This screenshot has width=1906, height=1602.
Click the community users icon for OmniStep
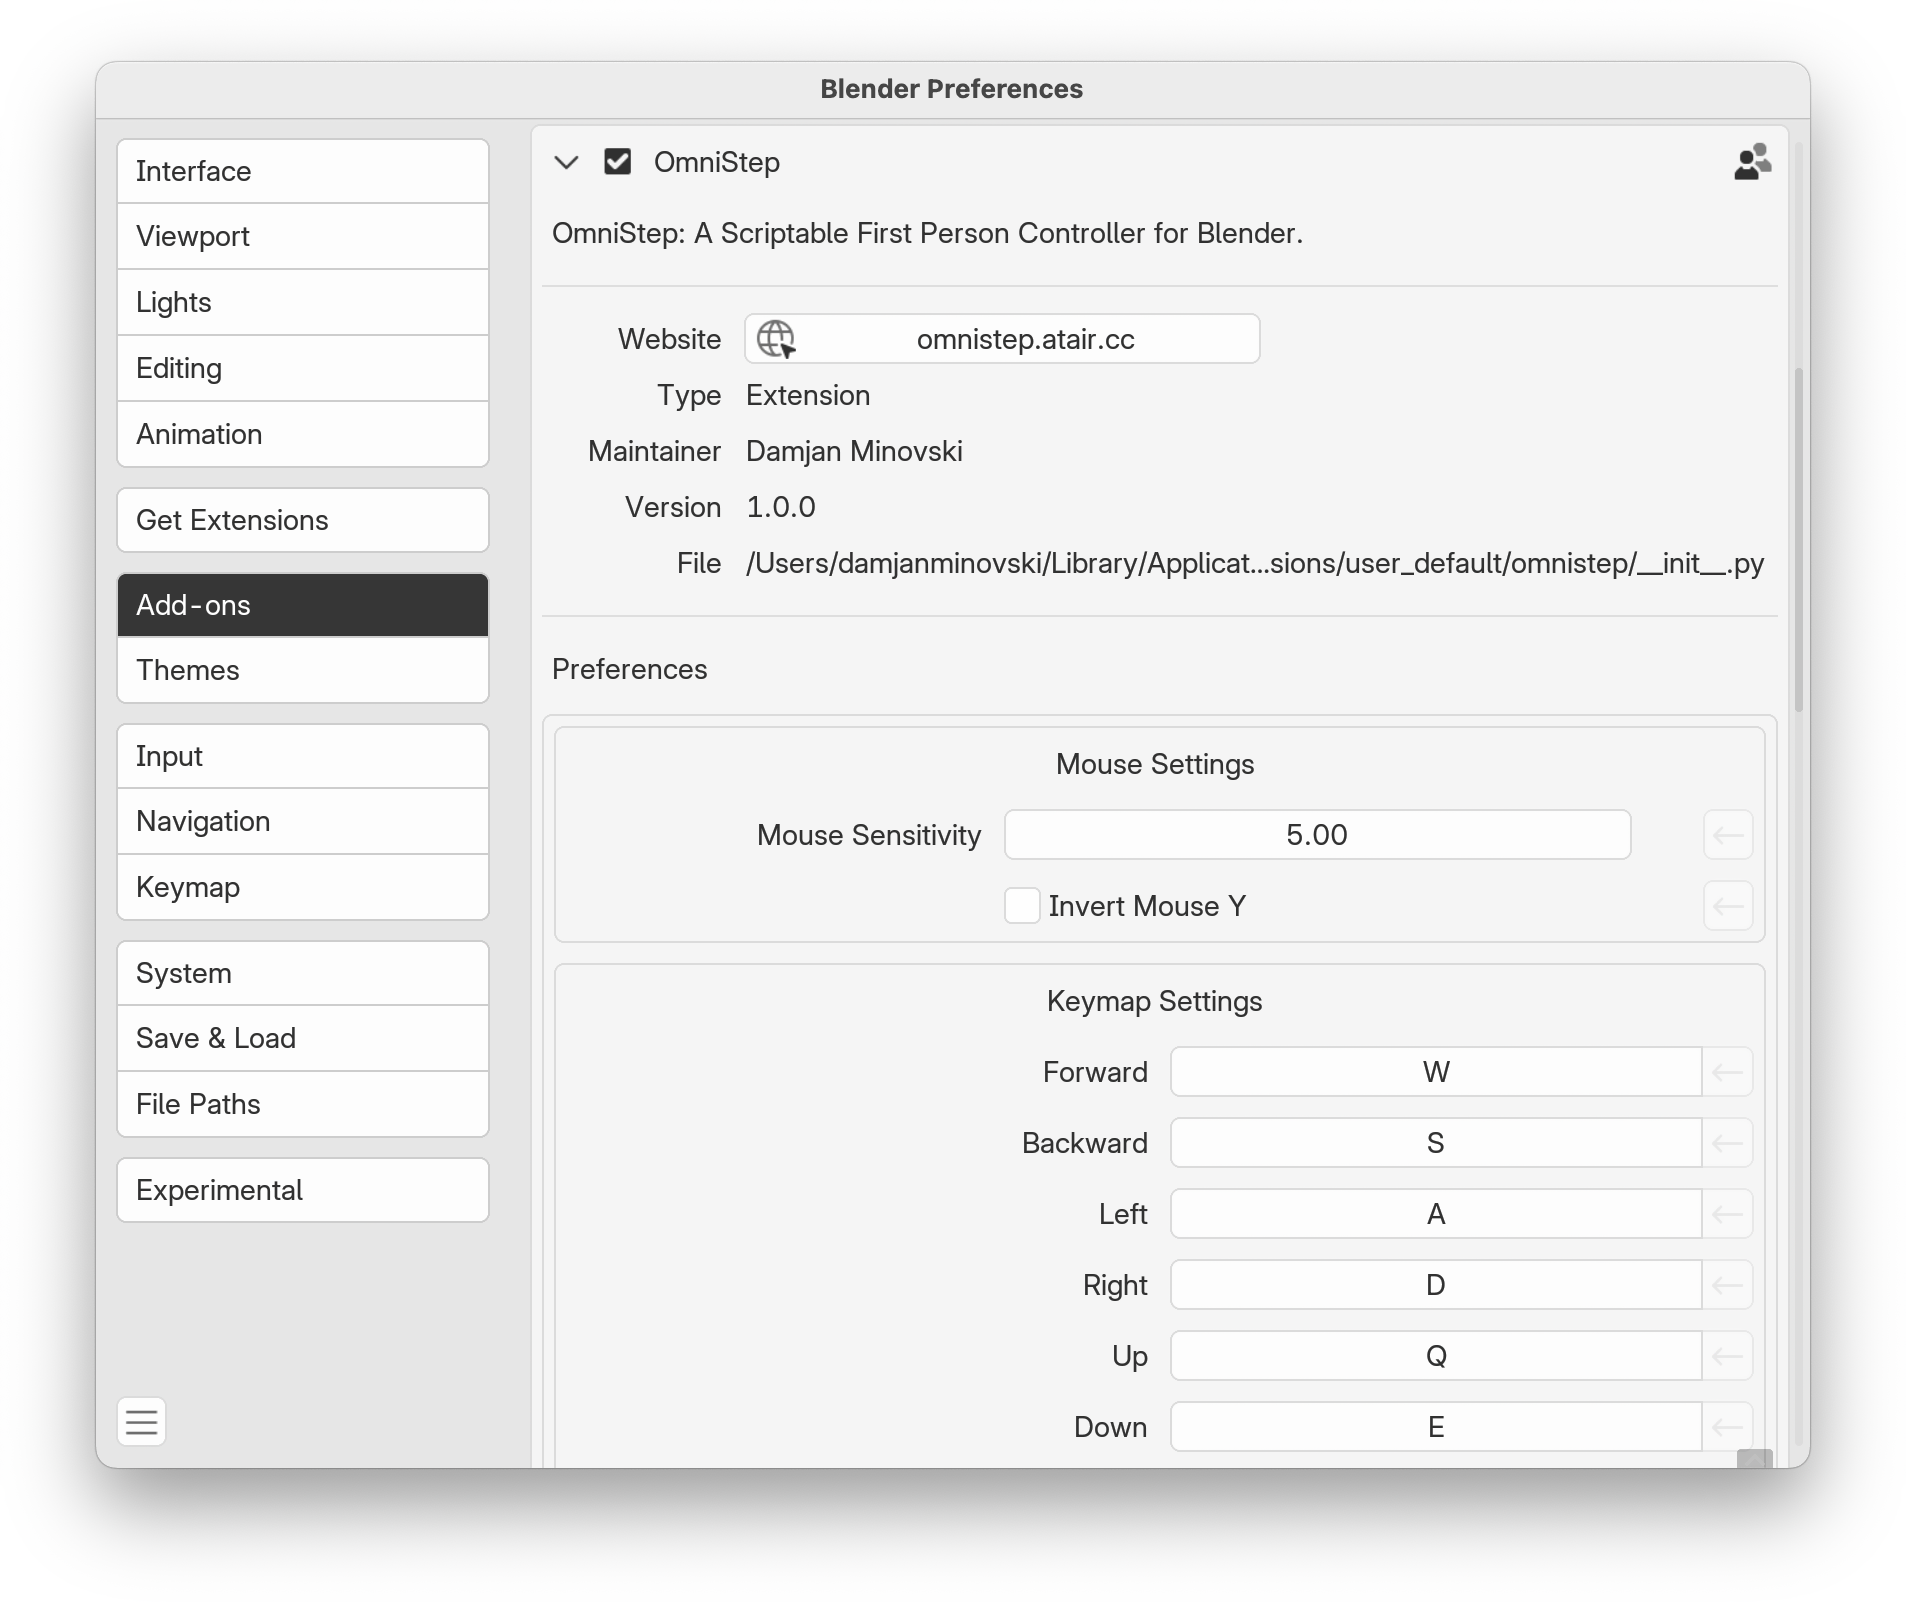[1752, 162]
